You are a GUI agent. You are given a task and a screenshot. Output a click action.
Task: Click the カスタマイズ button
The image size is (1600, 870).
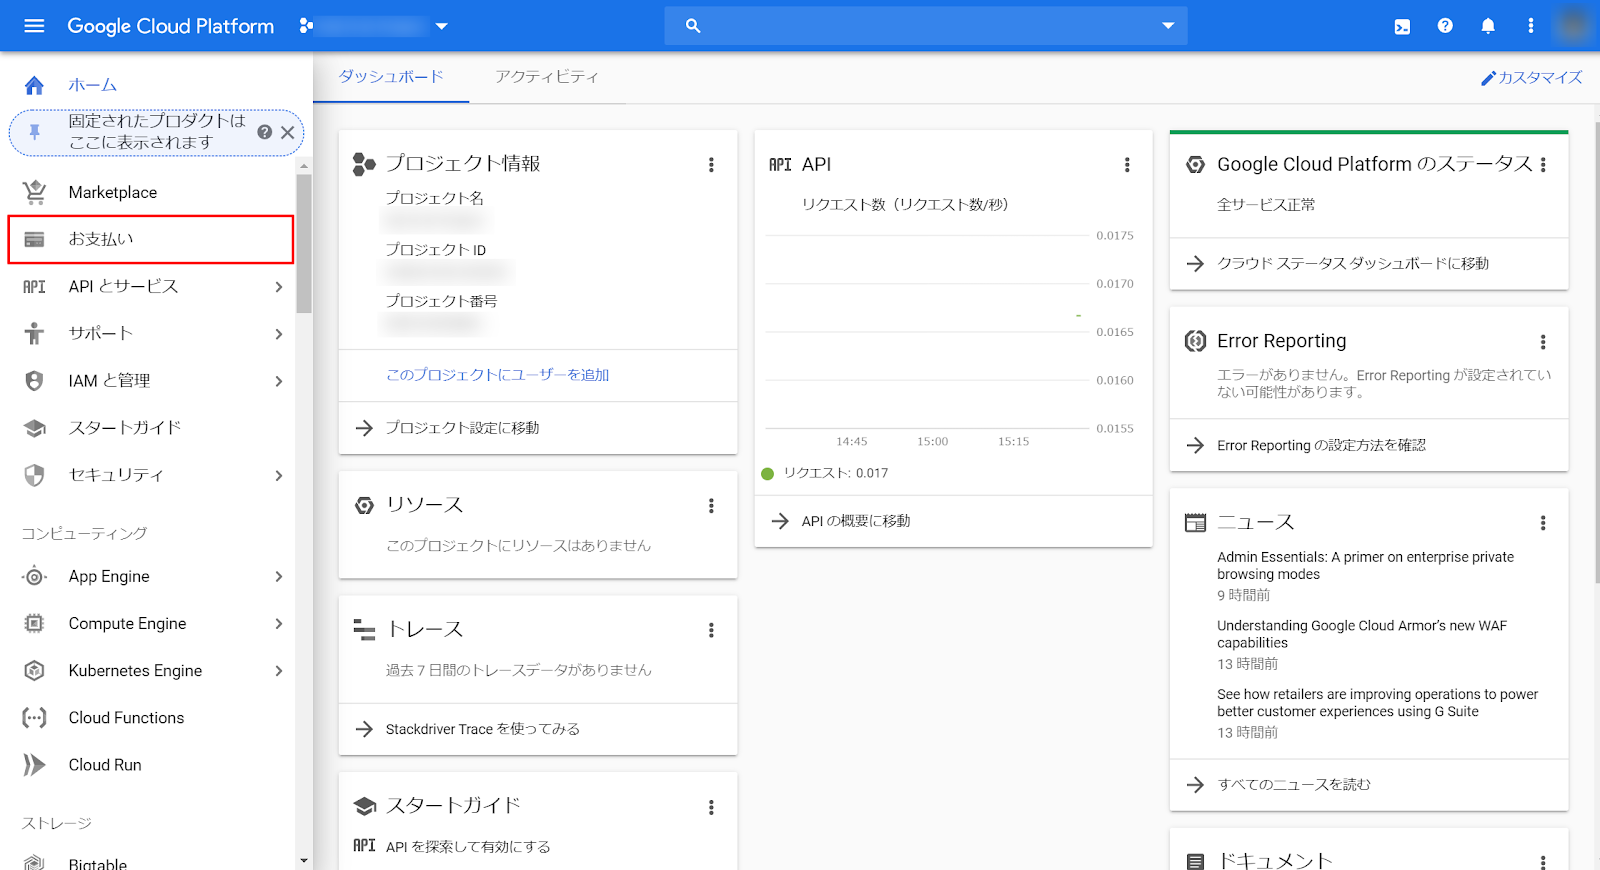[x=1532, y=77]
